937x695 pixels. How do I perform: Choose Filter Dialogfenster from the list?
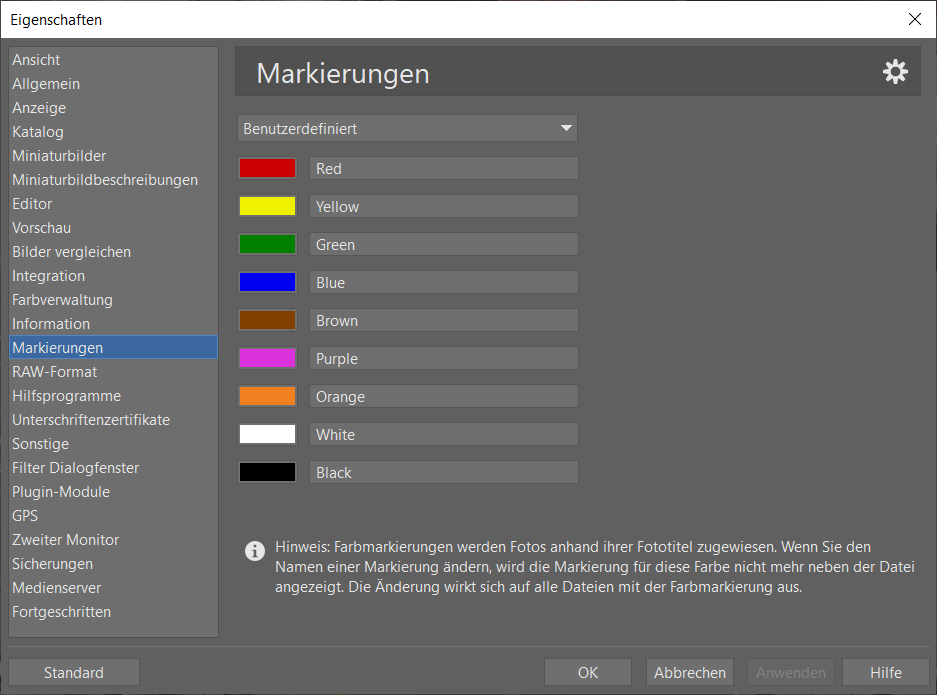[114, 467]
